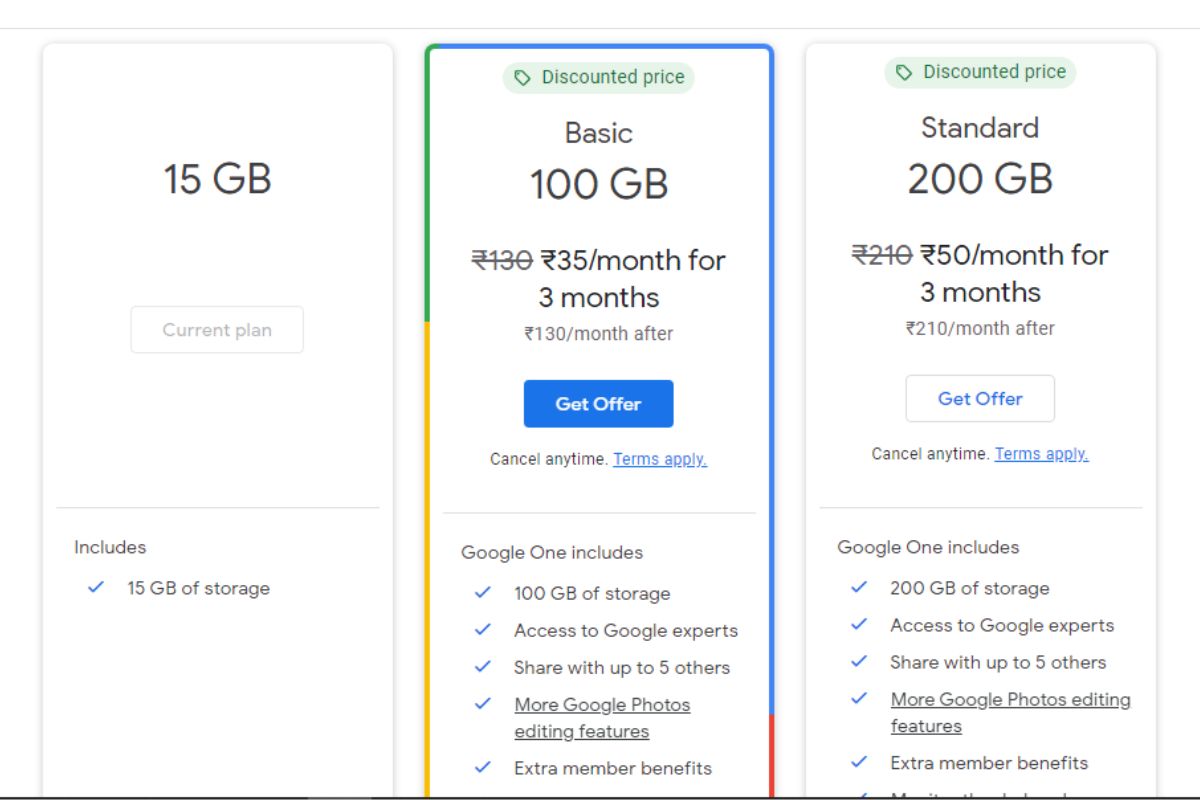Viewport: 1200px width, 800px height.
Task: Click Get Offer on the Basic 100 GB plan
Action: click(598, 403)
